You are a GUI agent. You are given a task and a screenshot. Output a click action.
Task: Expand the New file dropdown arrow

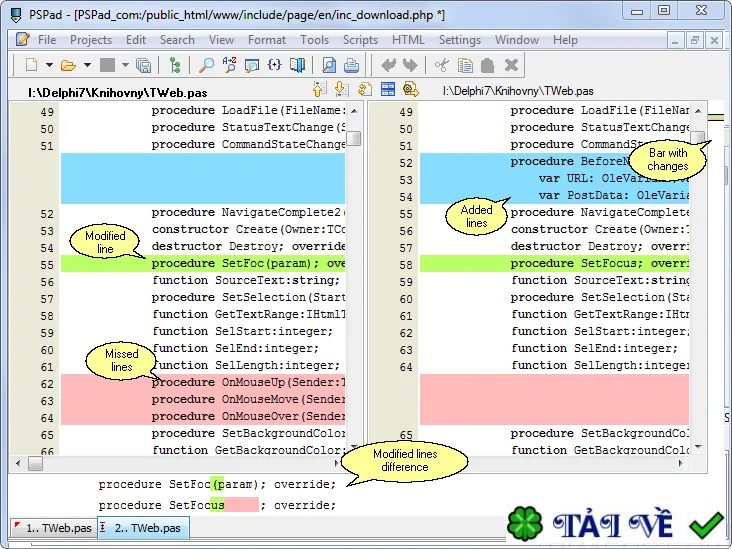coord(49,65)
